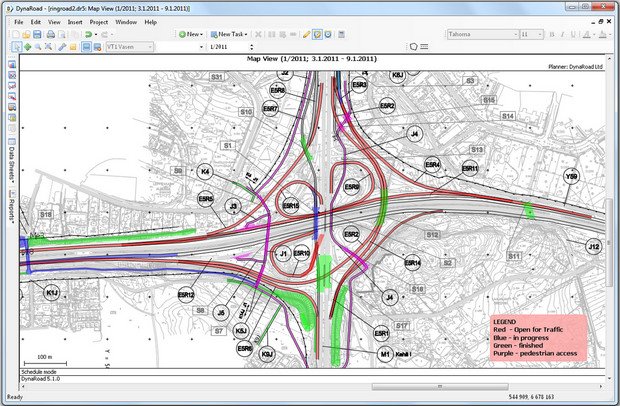Open Print Preview icon
Viewport: 620px width, 406px height.
pos(62,34)
